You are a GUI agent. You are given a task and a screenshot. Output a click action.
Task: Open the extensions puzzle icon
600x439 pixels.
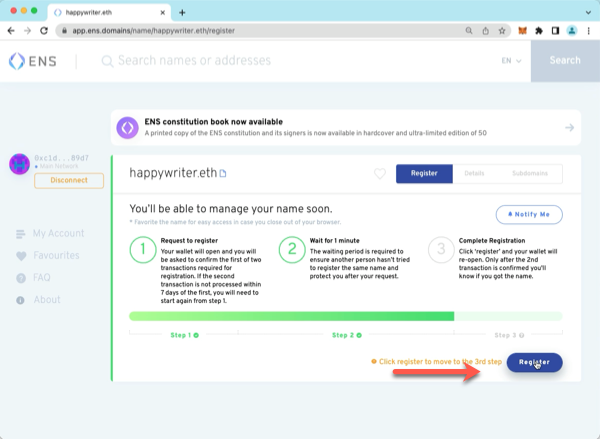(539, 31)
